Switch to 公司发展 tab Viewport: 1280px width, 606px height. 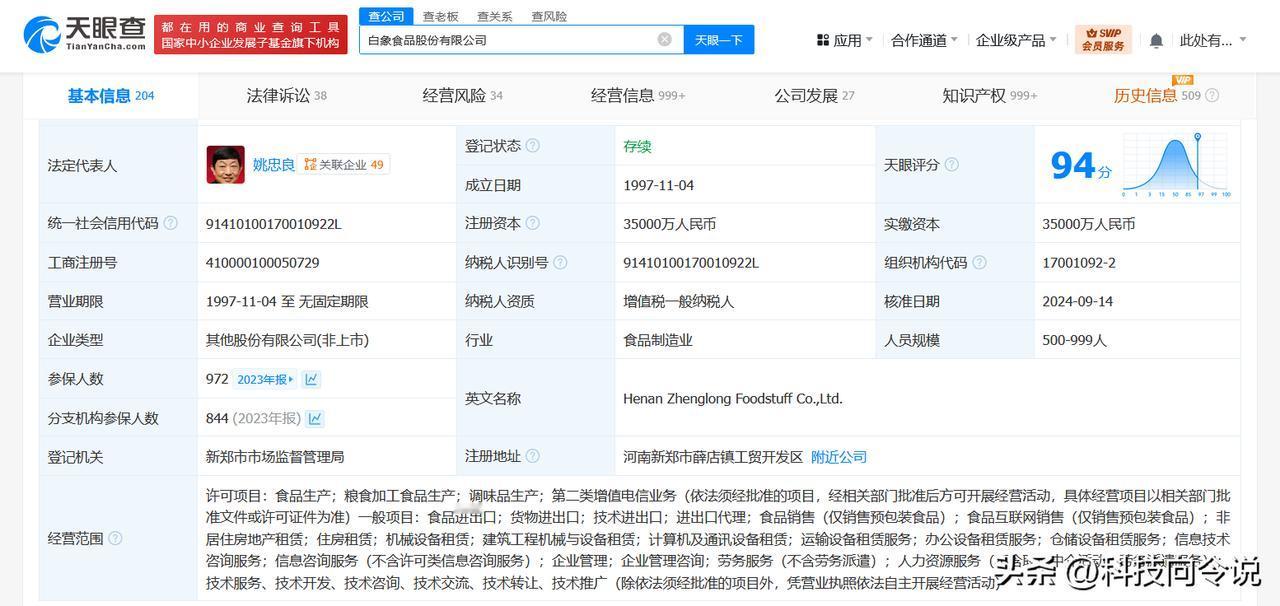(x=814, y=96)
